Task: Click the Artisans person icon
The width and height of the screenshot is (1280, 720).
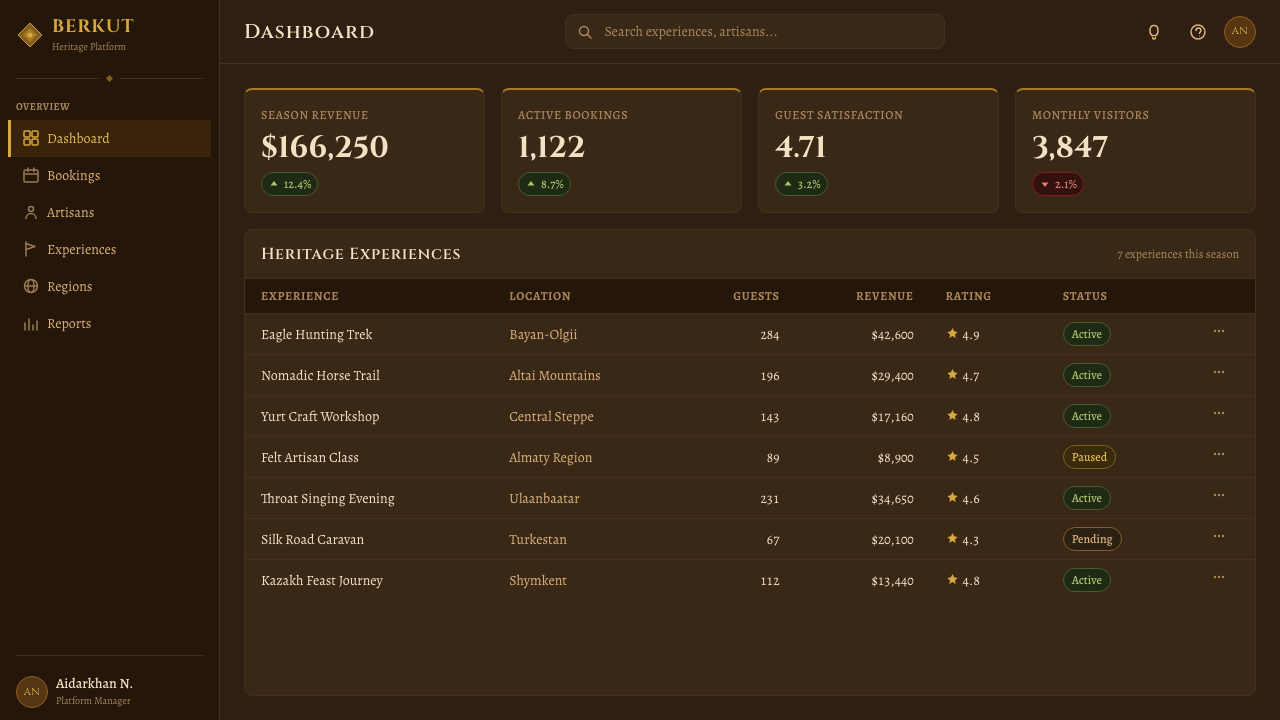Action: pyautogui.click(x=31, y=212)
